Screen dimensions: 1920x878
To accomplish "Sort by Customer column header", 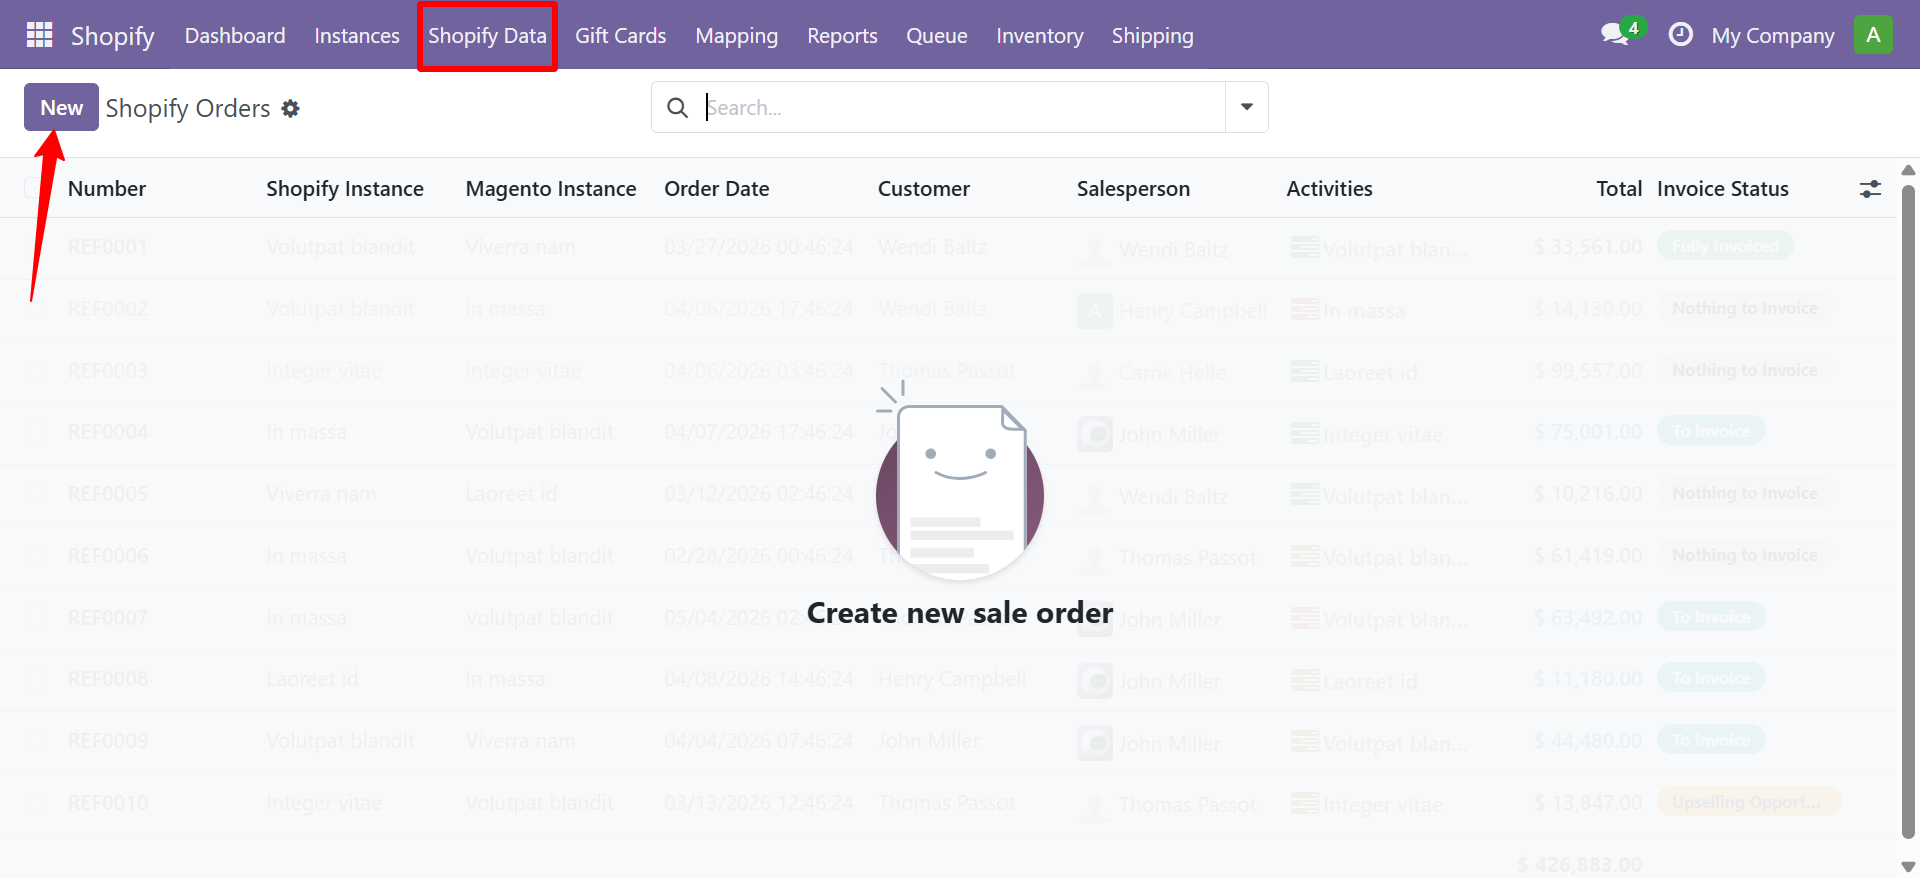I will coord(924,189).
